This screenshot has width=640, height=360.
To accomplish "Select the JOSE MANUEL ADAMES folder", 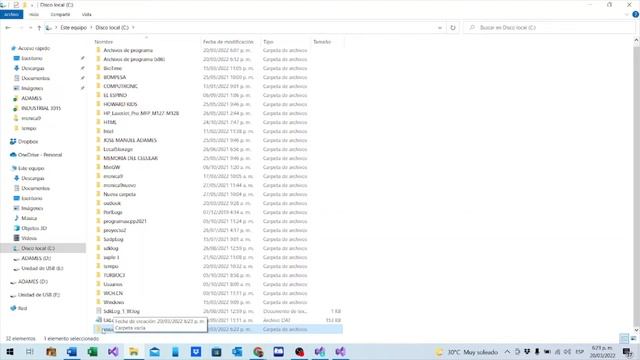I will tap(130, 140).
